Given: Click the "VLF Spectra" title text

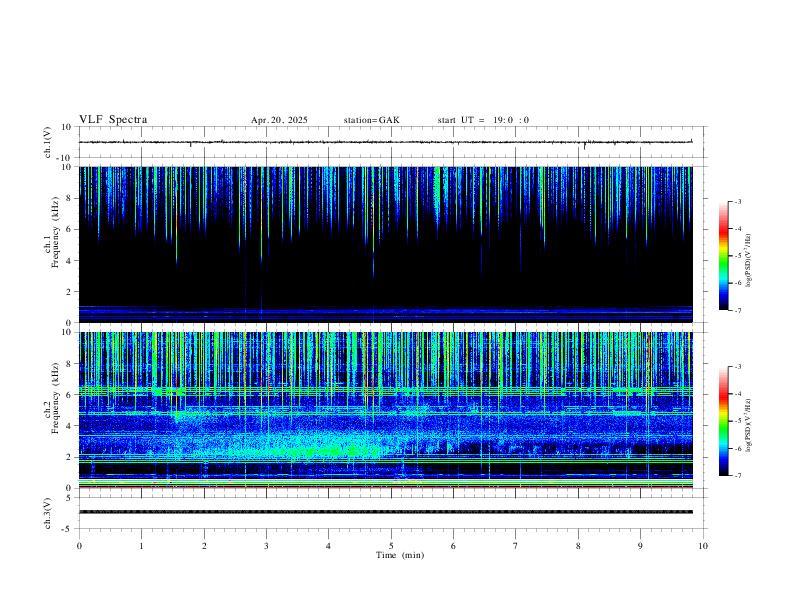Looking at the screenshot, I should pos(113,120).
